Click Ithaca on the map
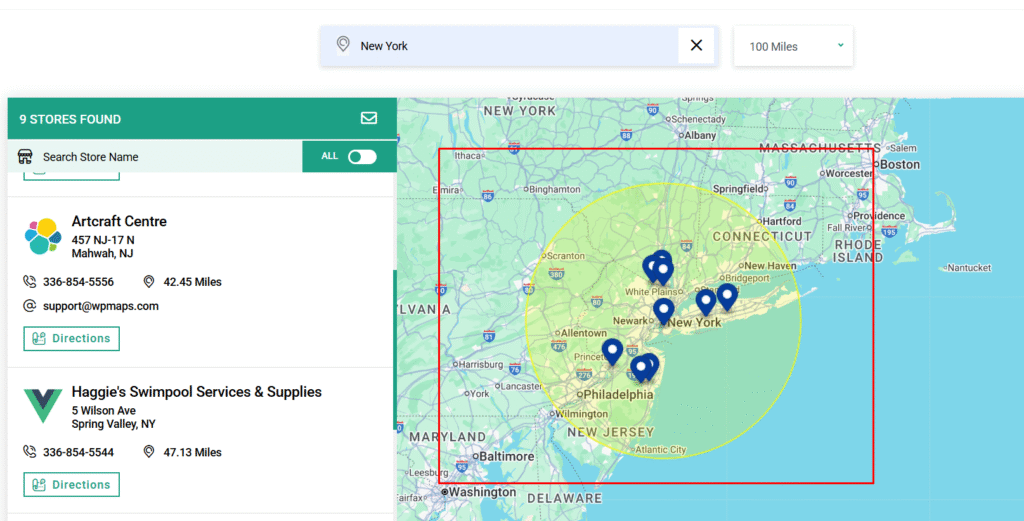The image size is (1024, 521). [x=468, y=155]
